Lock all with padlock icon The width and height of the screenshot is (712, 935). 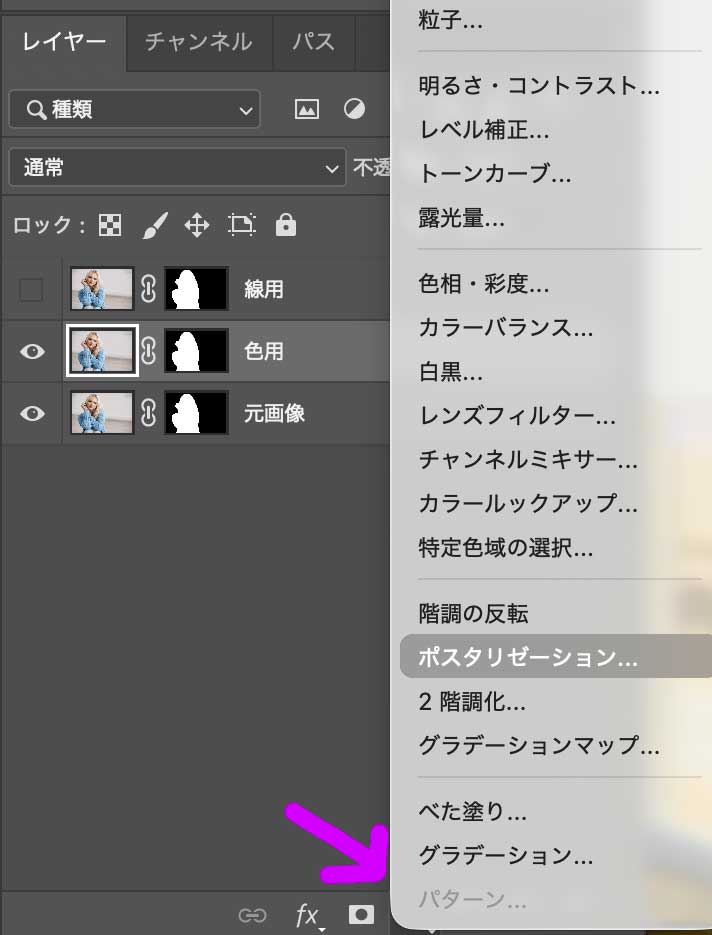click(286, 225)
